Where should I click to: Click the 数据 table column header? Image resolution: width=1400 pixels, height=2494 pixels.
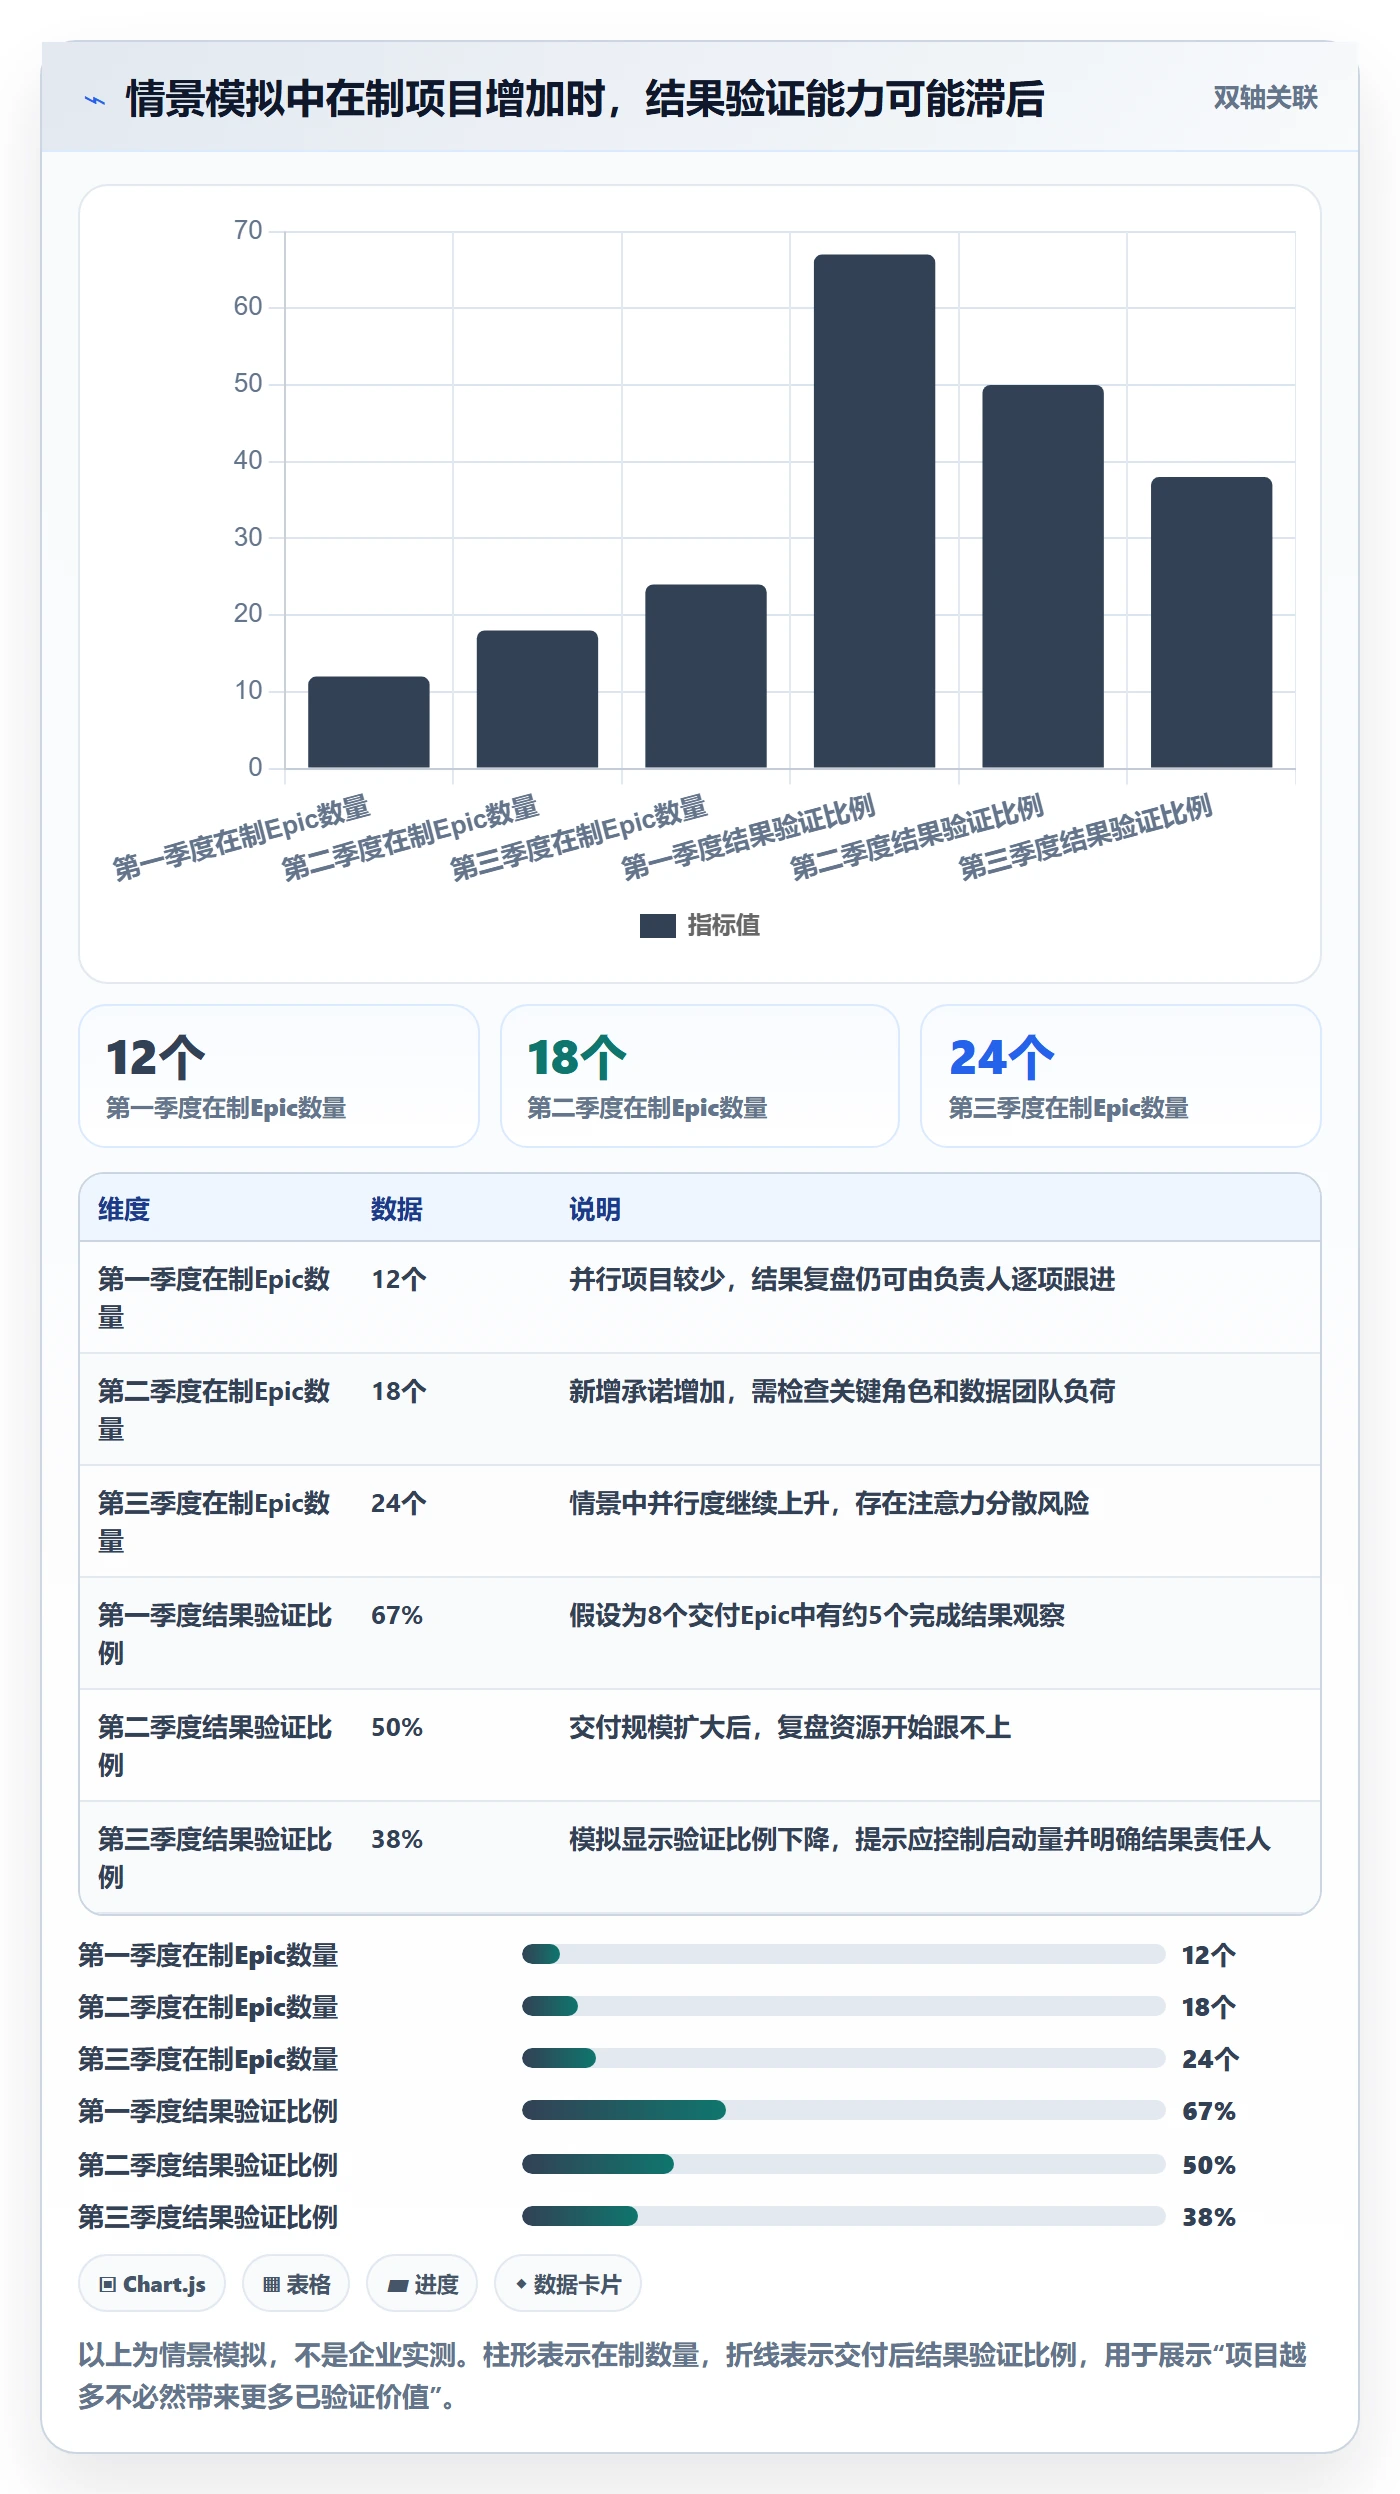pos(397,1209)
